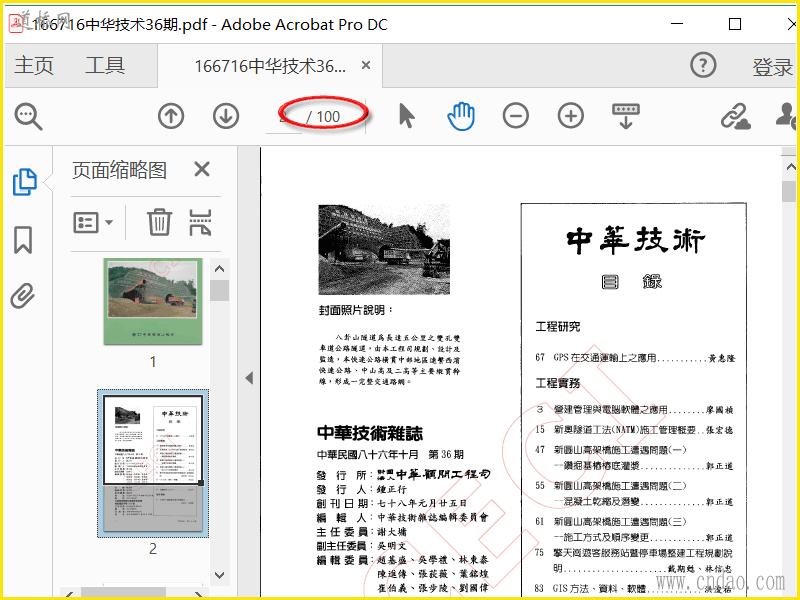Collapse the navigation pane with the left arrow

point(249,378)
